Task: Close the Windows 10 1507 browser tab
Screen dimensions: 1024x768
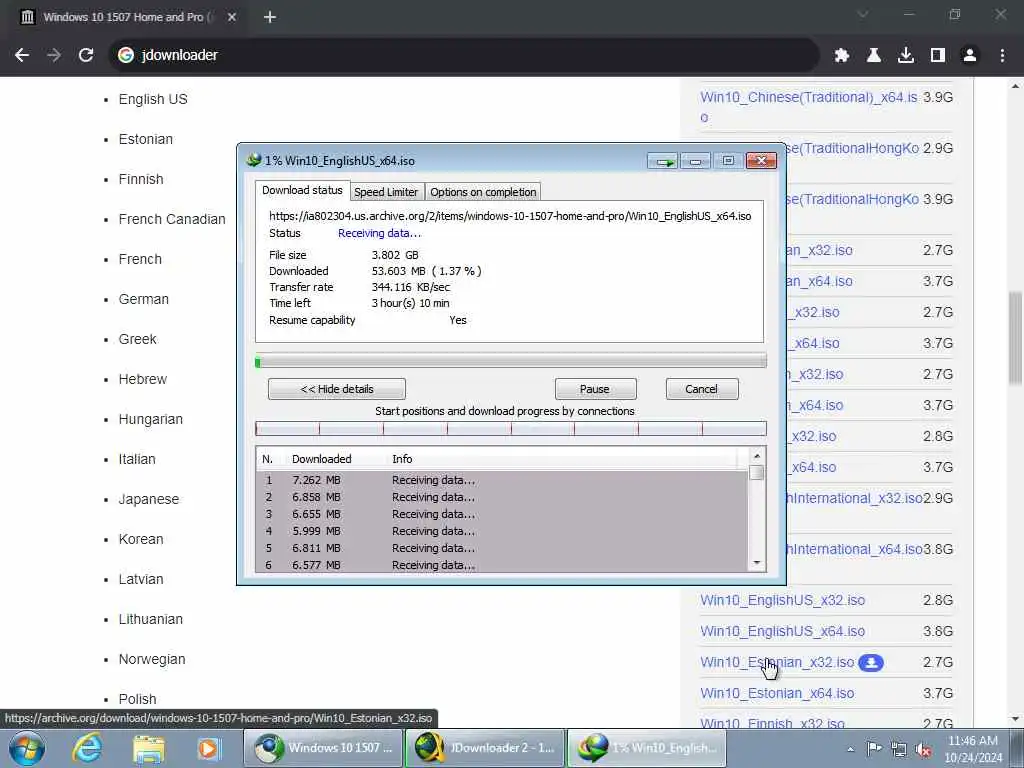Action: 232,18
